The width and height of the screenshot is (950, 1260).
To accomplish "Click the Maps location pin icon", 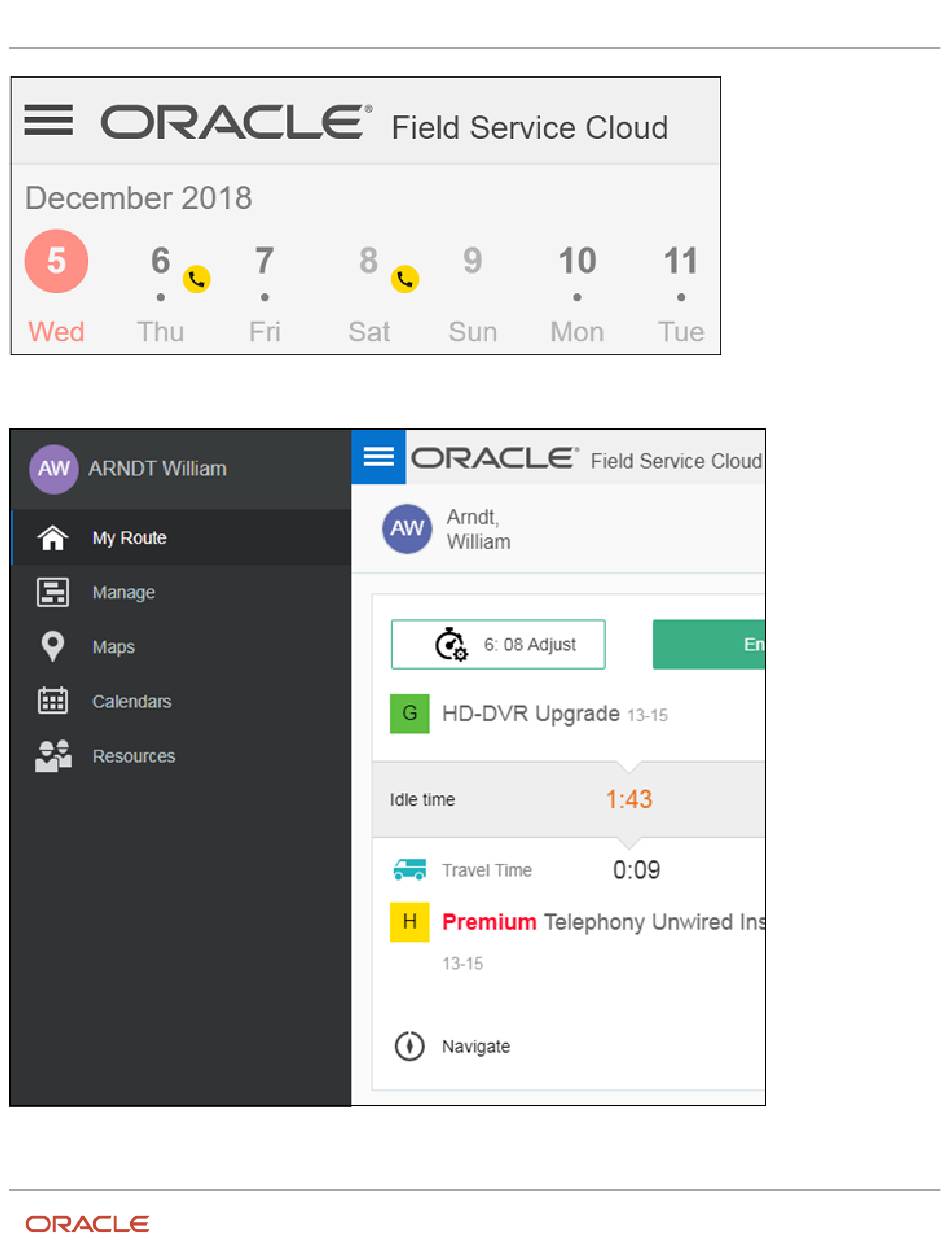I will 52,647.
